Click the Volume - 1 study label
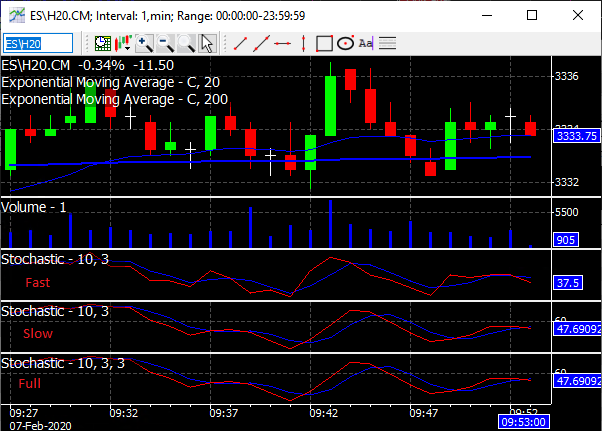This screenshot has height=431, width=602. [x=35, y=206]
